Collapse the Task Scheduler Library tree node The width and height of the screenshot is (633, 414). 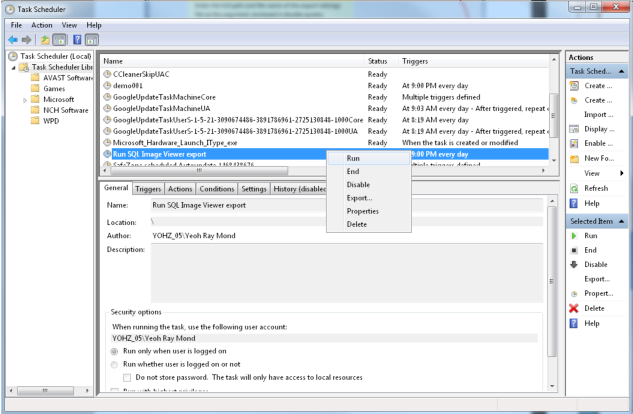click(13, 67)
